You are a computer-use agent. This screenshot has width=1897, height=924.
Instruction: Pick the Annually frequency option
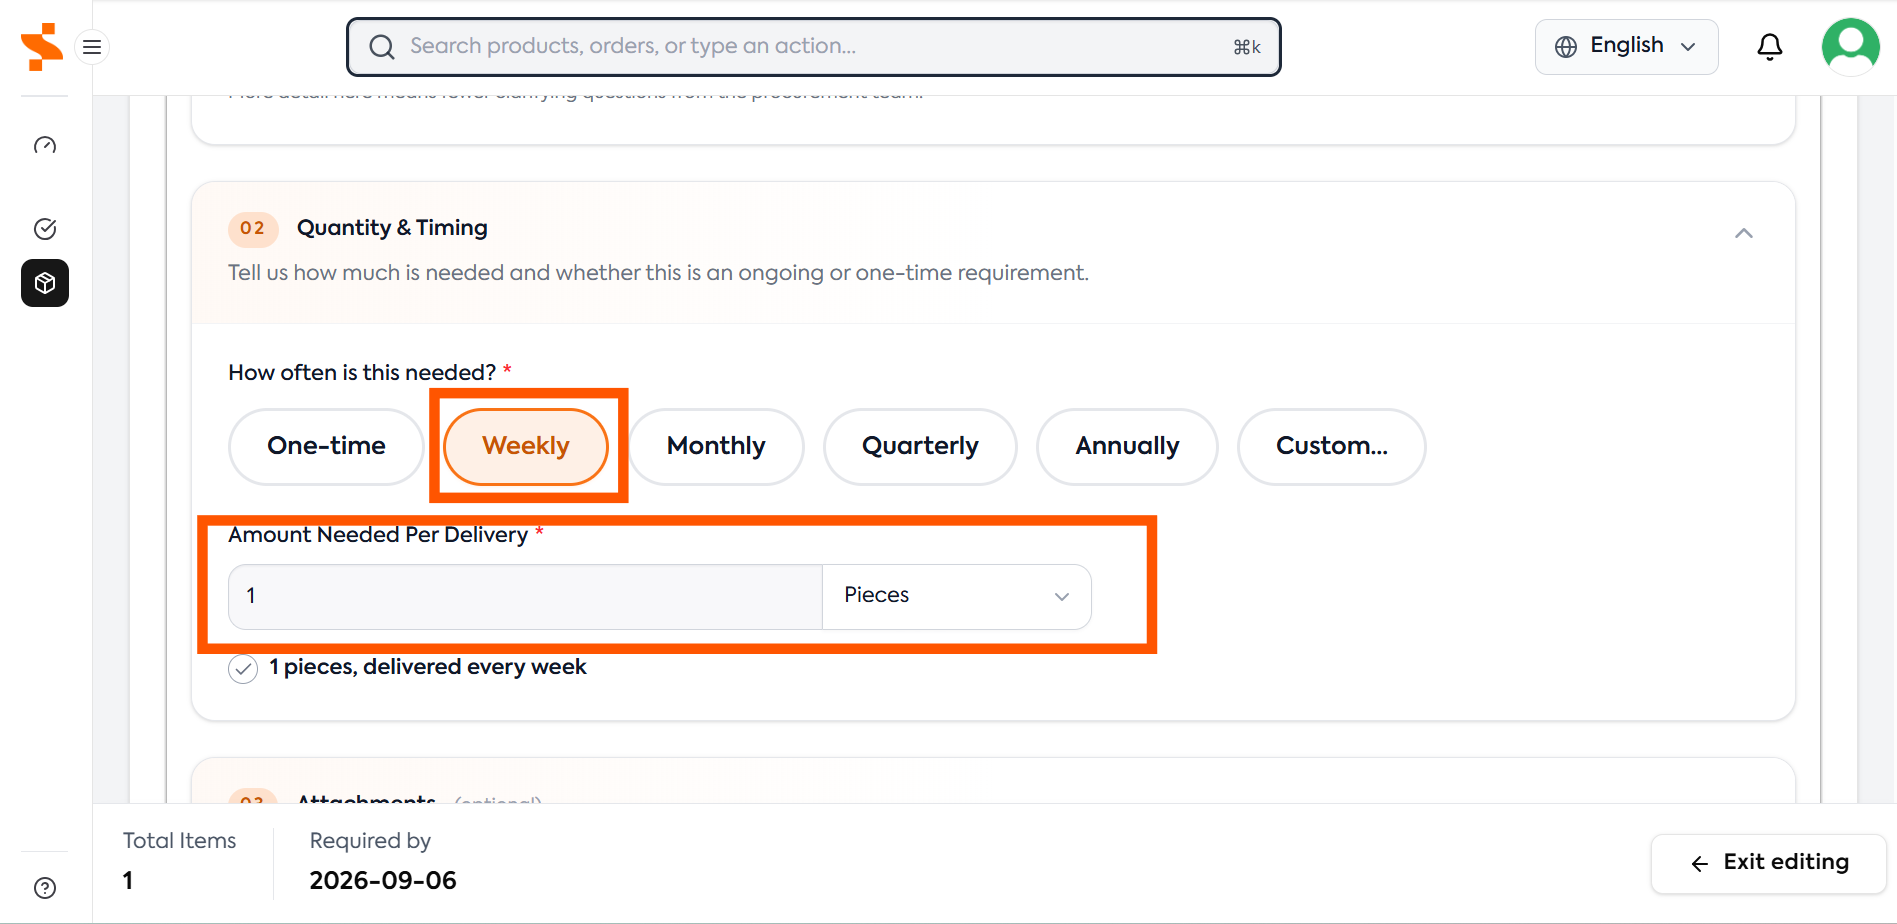point(1127,446)
